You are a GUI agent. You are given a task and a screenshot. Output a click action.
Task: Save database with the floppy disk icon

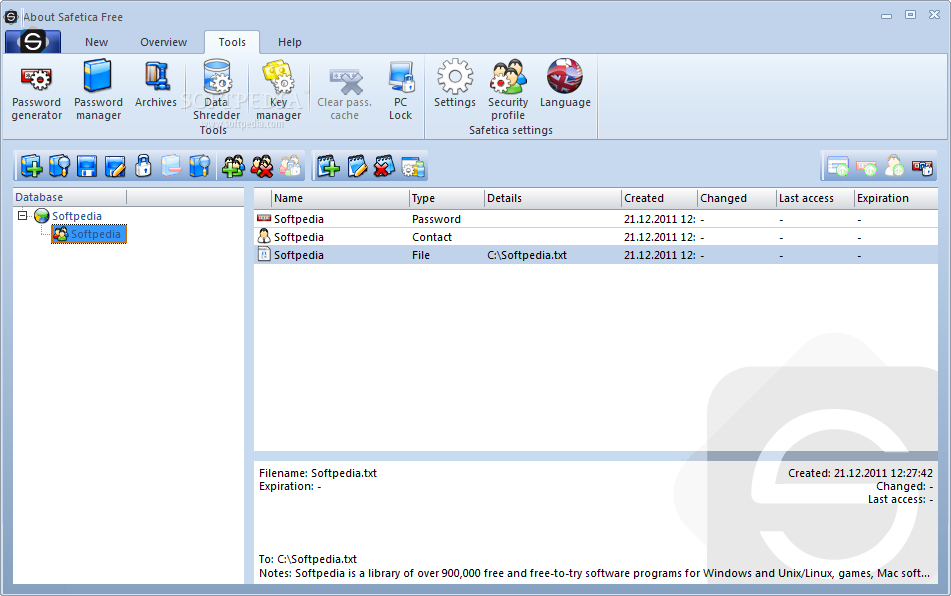87,166
